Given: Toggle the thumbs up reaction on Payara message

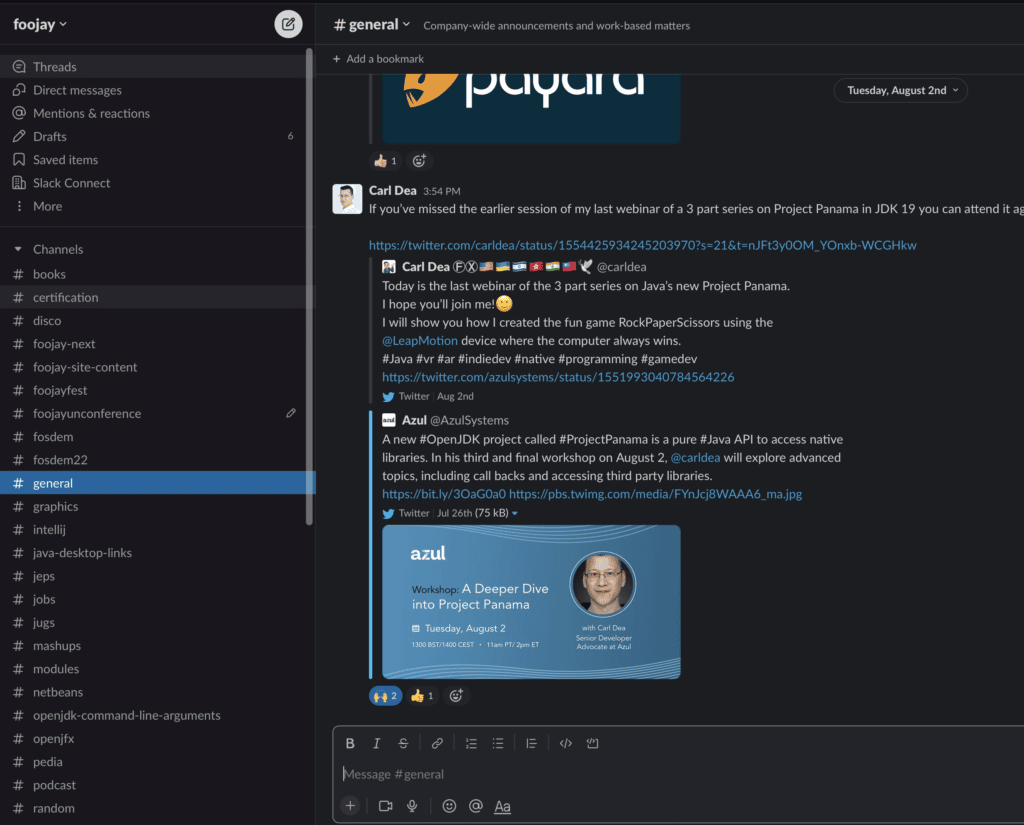Looking at the screenshot, I should coord(385,161).
